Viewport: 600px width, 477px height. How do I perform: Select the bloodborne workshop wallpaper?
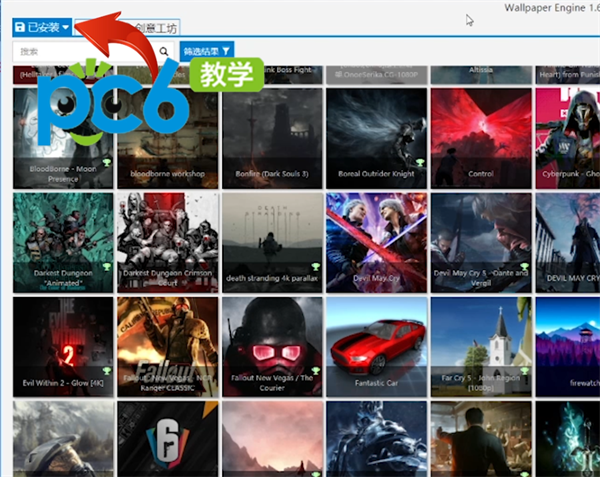tap(168, 138)
